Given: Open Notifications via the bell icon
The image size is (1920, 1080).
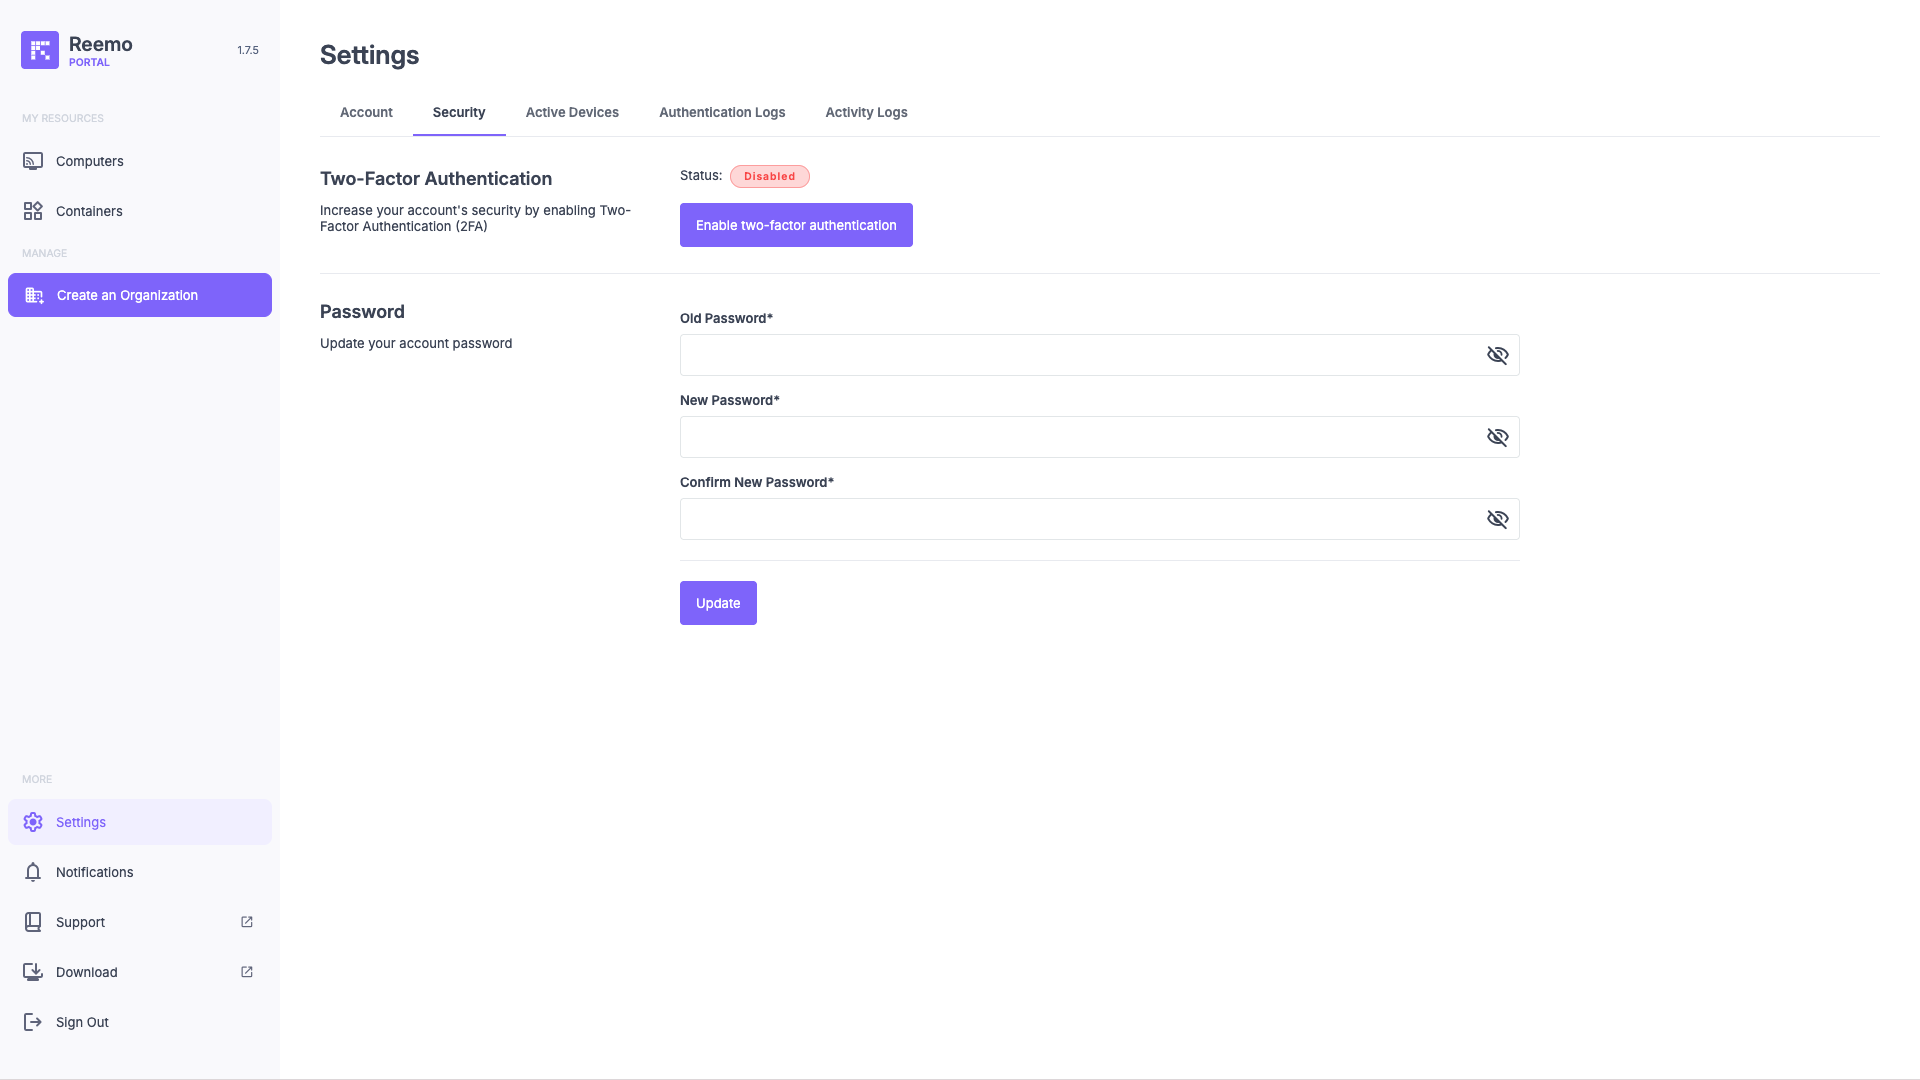Looking at the screenshot, I should [33, 872].
